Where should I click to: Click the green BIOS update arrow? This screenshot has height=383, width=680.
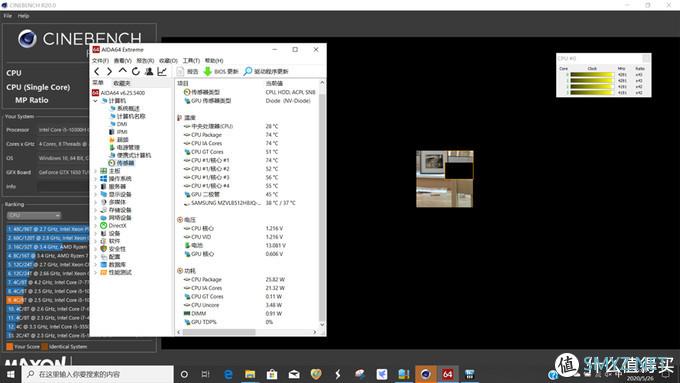click(x=208, y=71)
